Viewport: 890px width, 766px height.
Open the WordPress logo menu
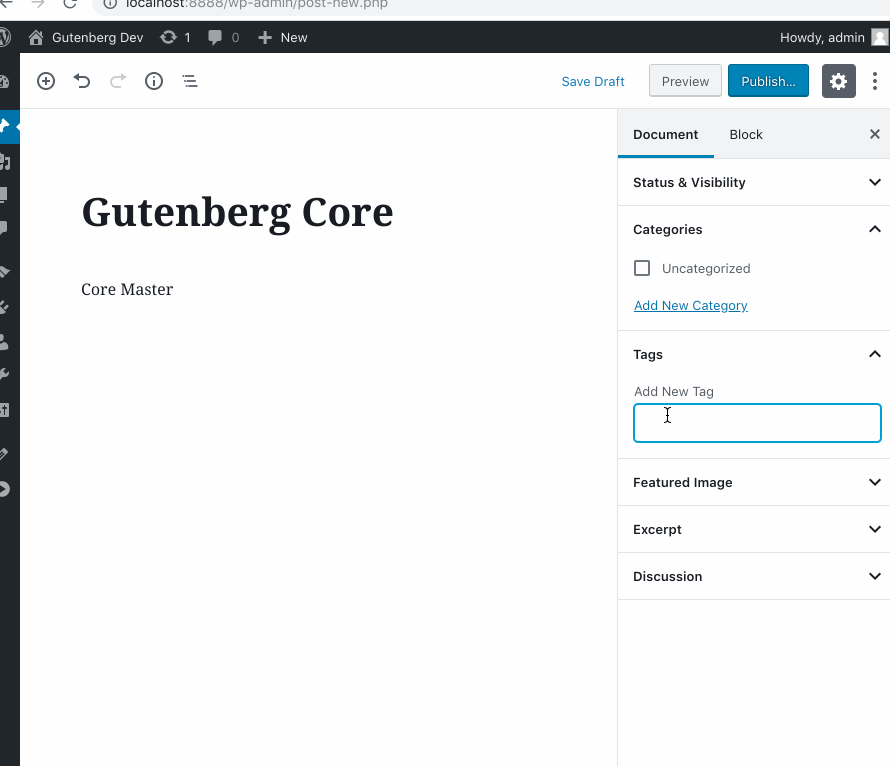pyautogui.click(x=5, y=37)
